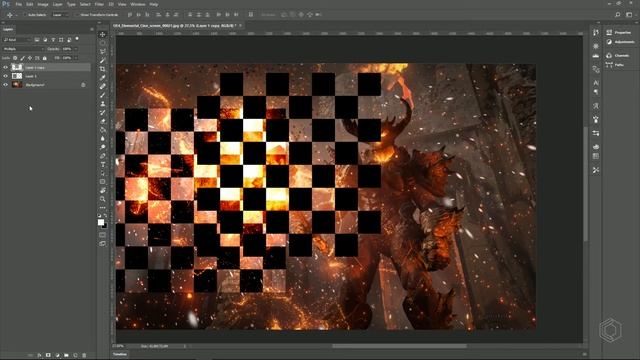Click the foreground color swatch

pos(100,222)
